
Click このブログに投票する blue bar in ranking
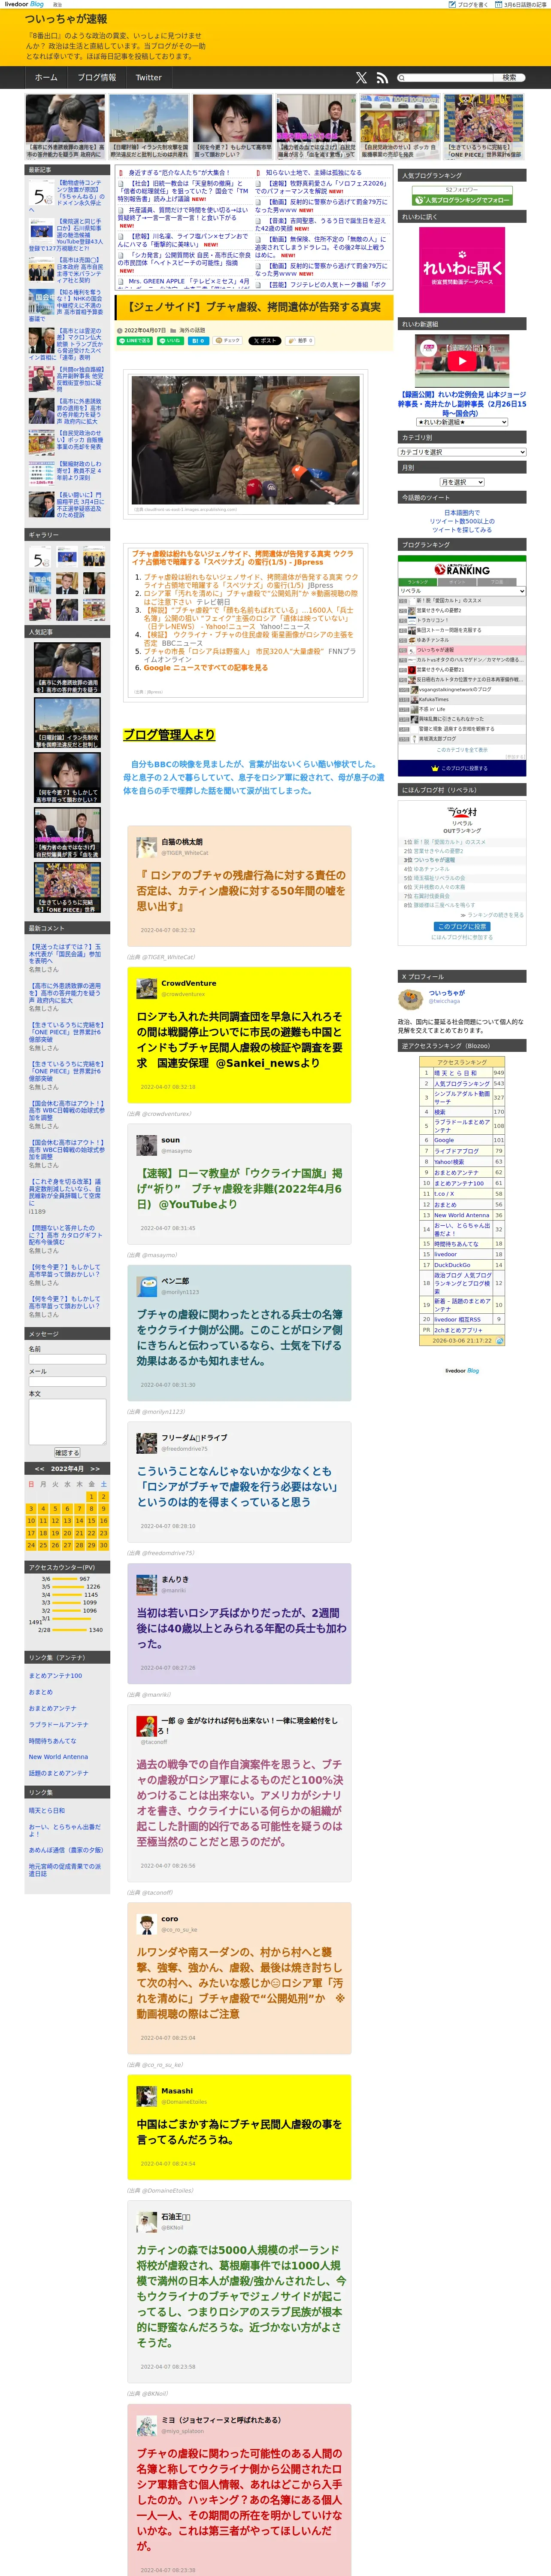point(462,768)
